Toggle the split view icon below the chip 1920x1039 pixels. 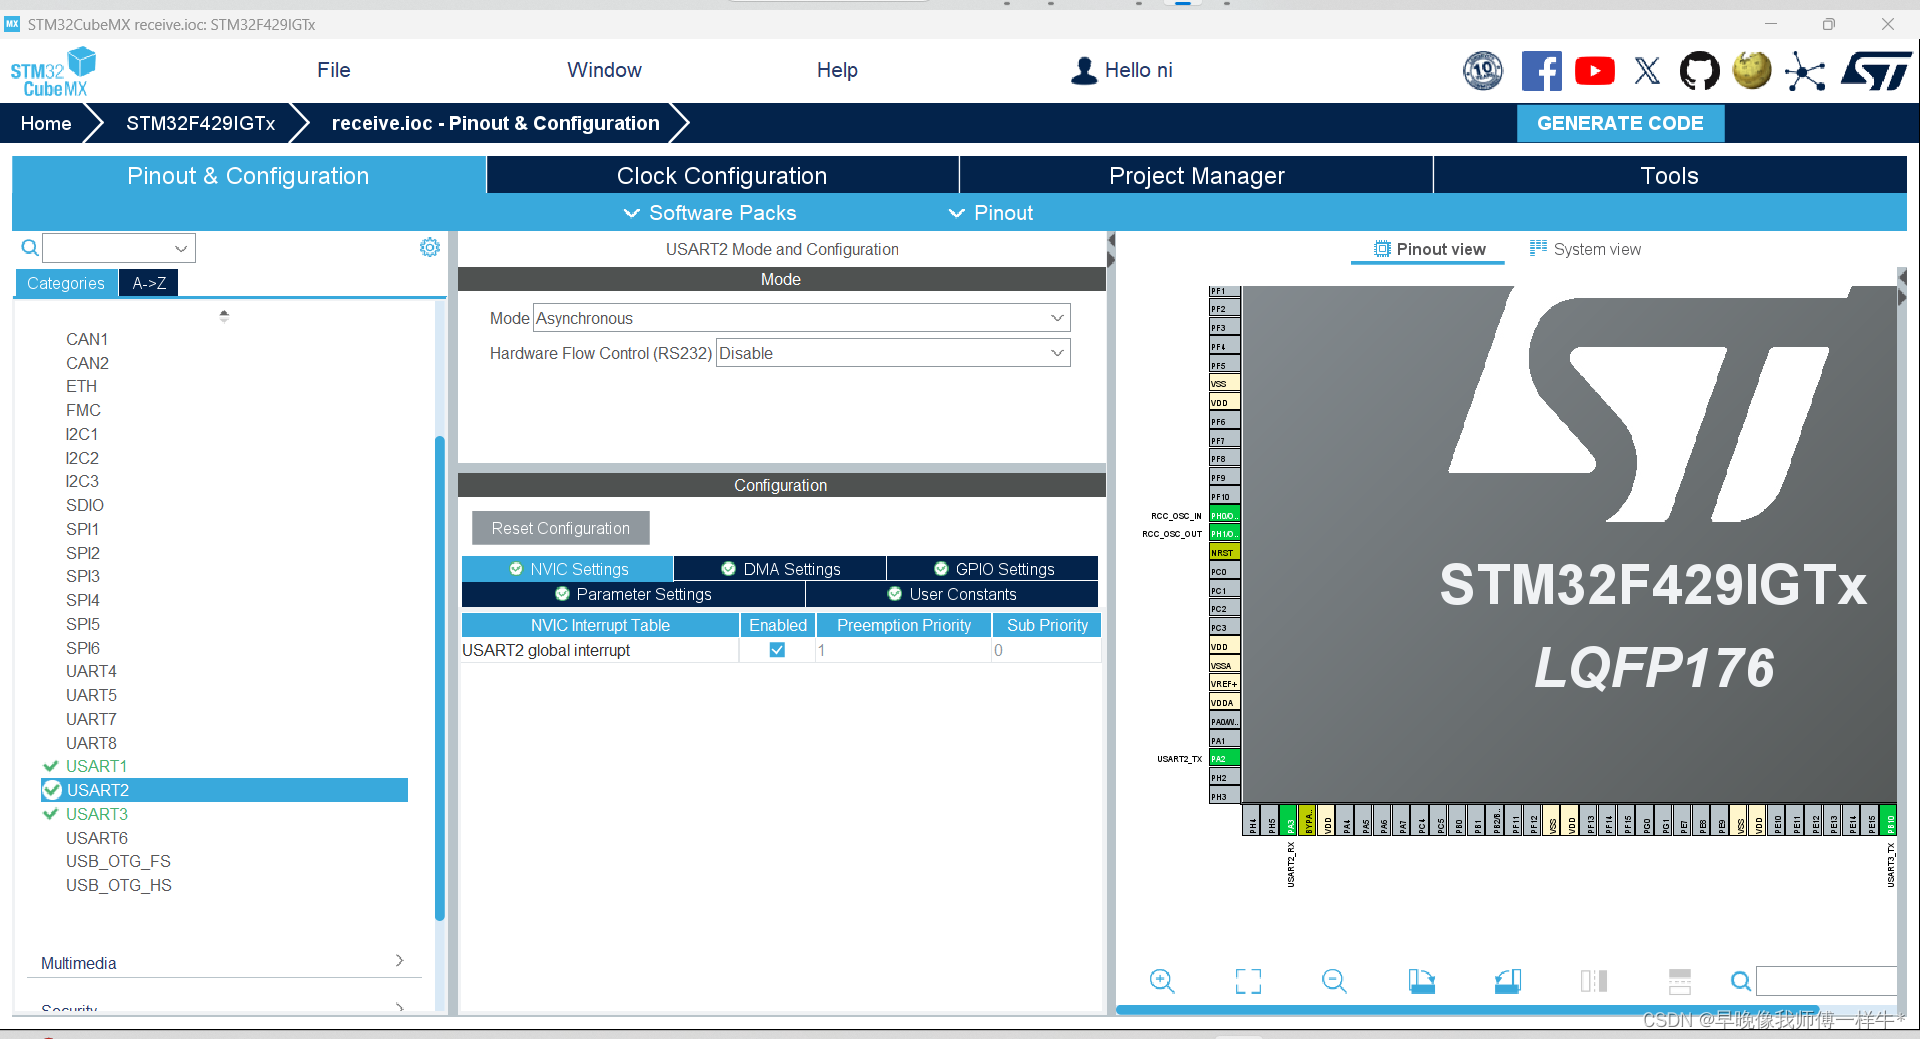pos(1594,981)
